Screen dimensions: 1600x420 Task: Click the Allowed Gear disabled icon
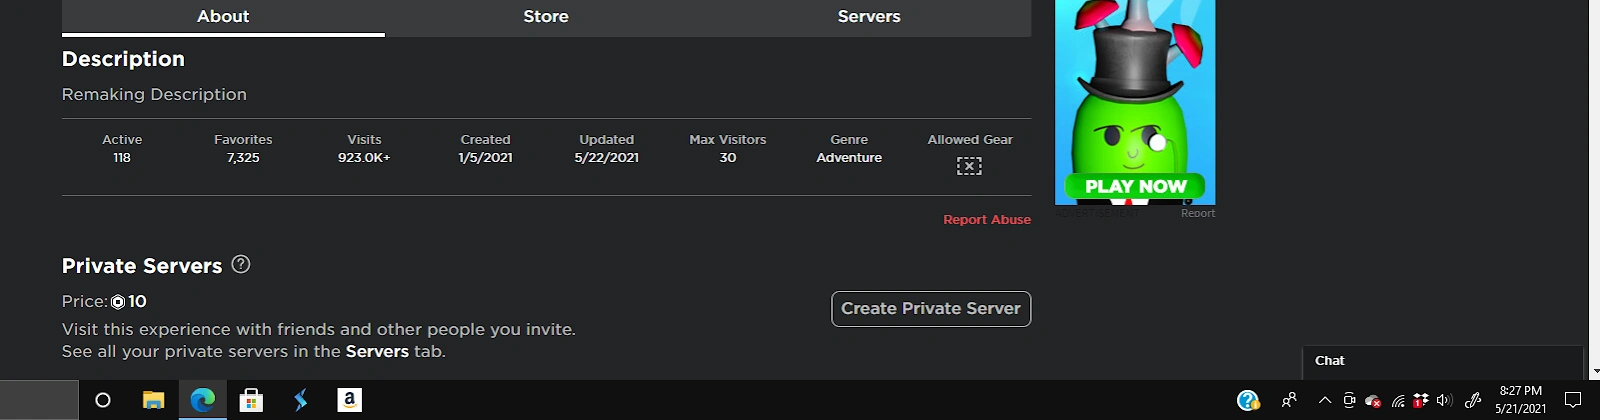[969, 166]
